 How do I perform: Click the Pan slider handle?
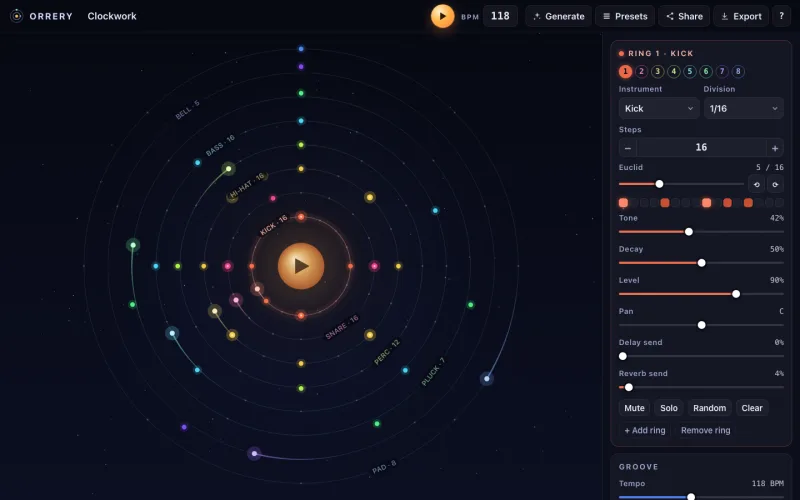point(702,325)
